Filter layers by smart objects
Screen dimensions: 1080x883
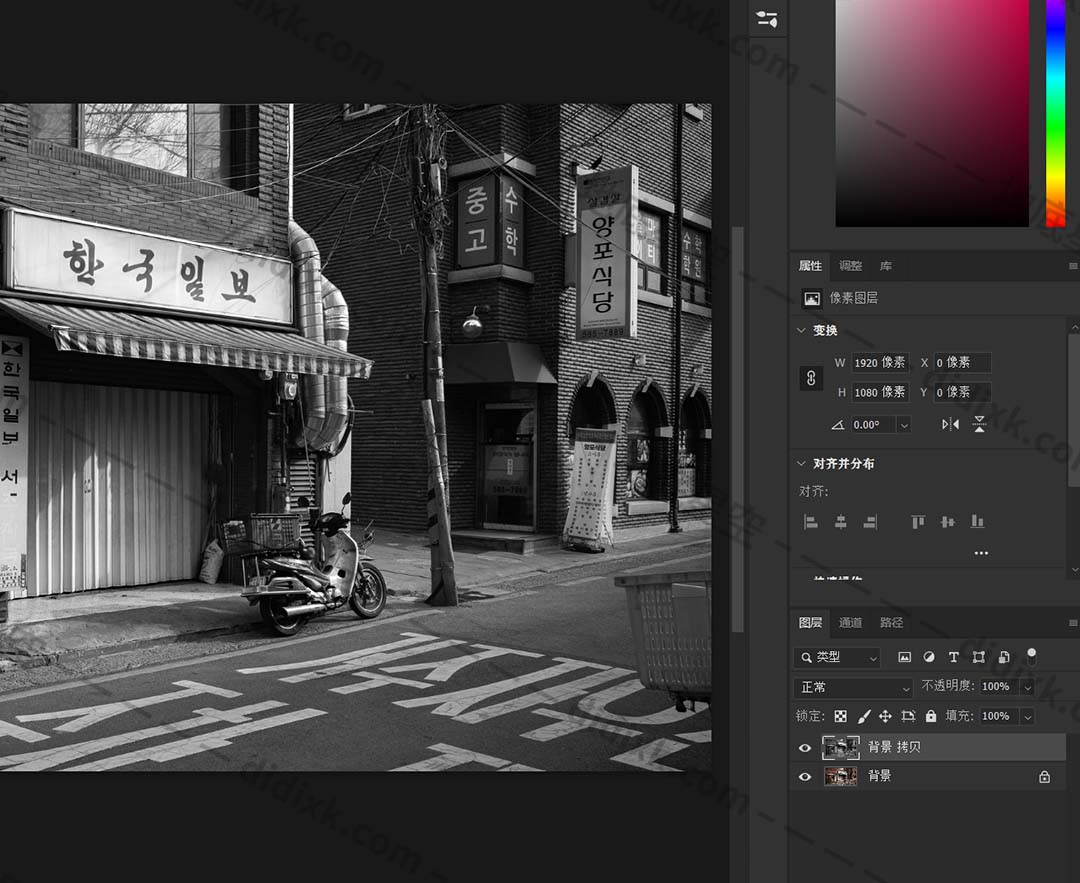click(x=1004, y=657)
